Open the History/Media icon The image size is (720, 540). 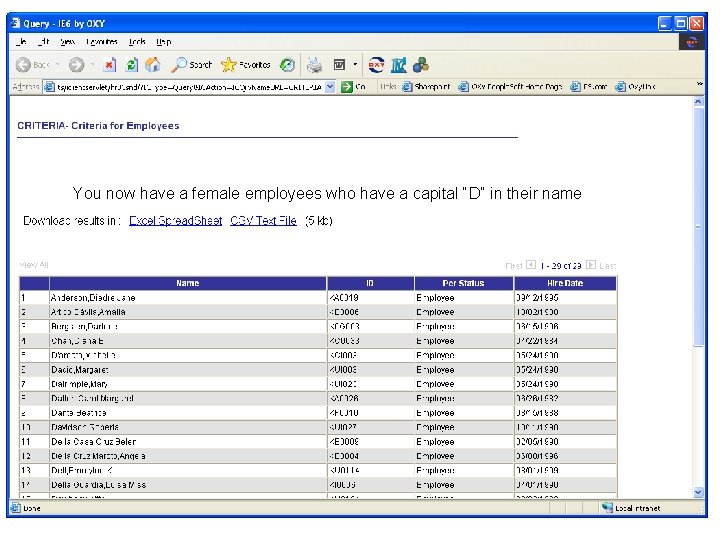click(287, 65)
